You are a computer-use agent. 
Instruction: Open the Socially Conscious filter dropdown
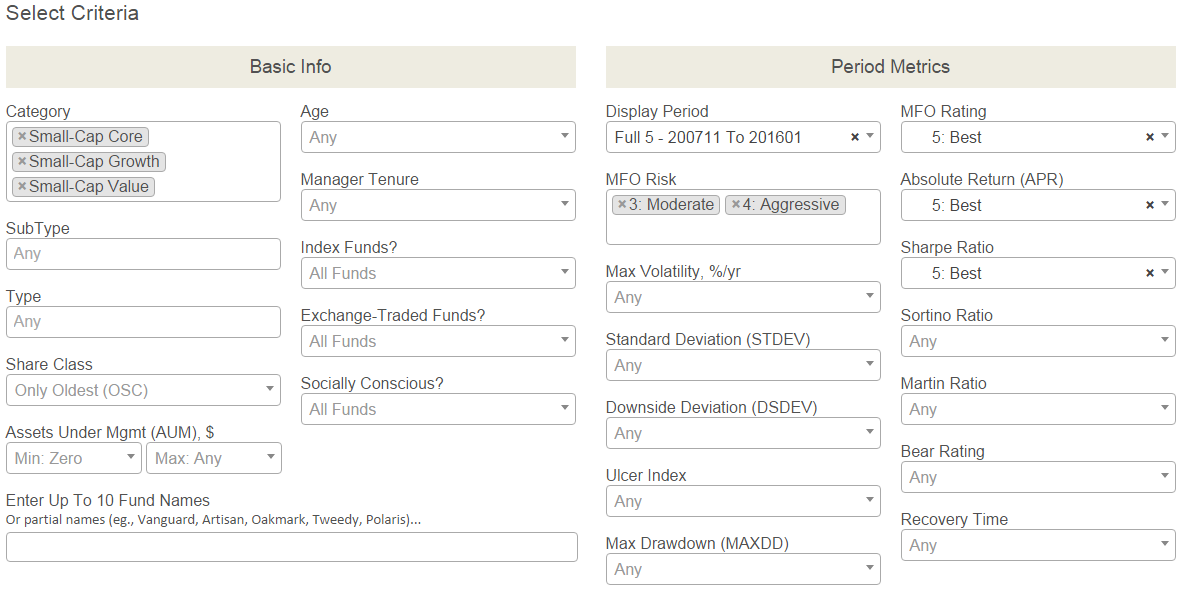click(x=438, y=409)
